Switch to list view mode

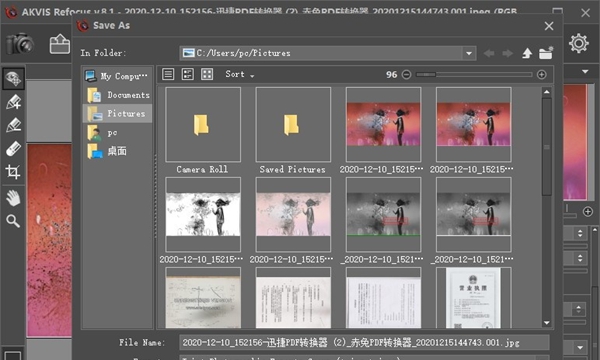pyautogui.click(x=168, y=74)
